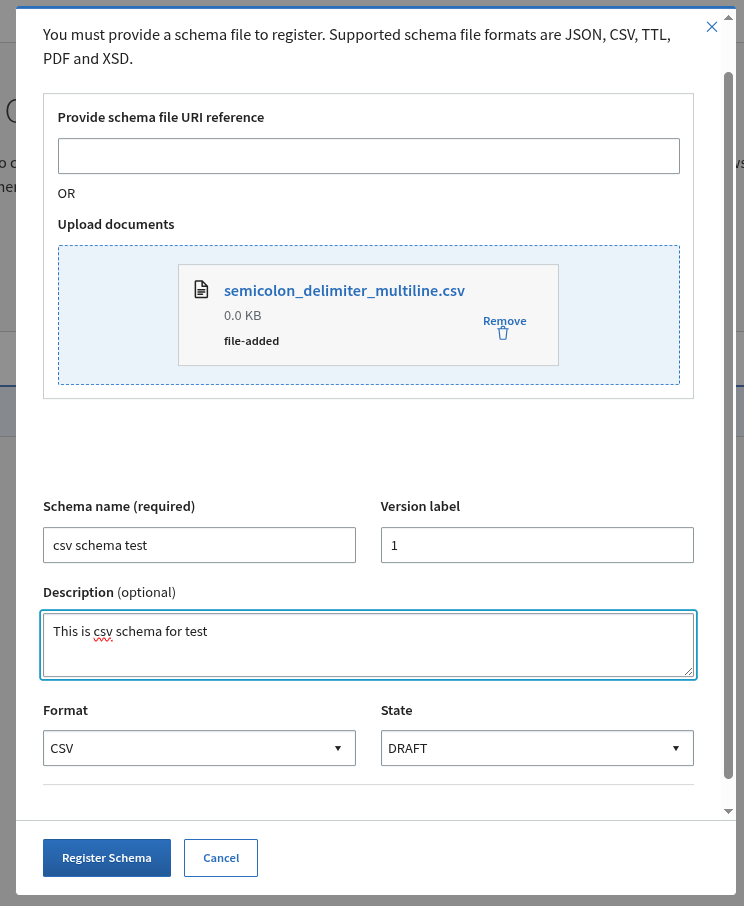This screenshot has height=906, width=744.
Task: Expand the State dropdown showing DRAFT
Action: click(x=537, y=748)
